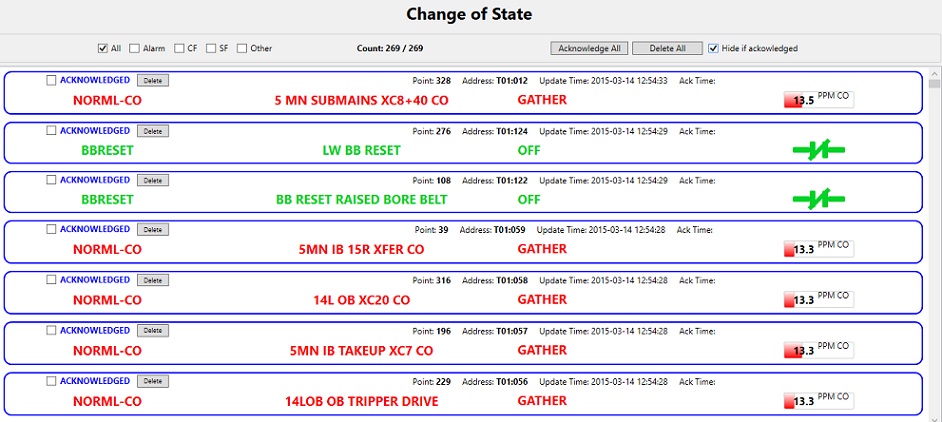Click ACKNOWLEDGED label on 5MN IB 15R XFER row
The image size is (942, 422).
click(x=94, y=229)
